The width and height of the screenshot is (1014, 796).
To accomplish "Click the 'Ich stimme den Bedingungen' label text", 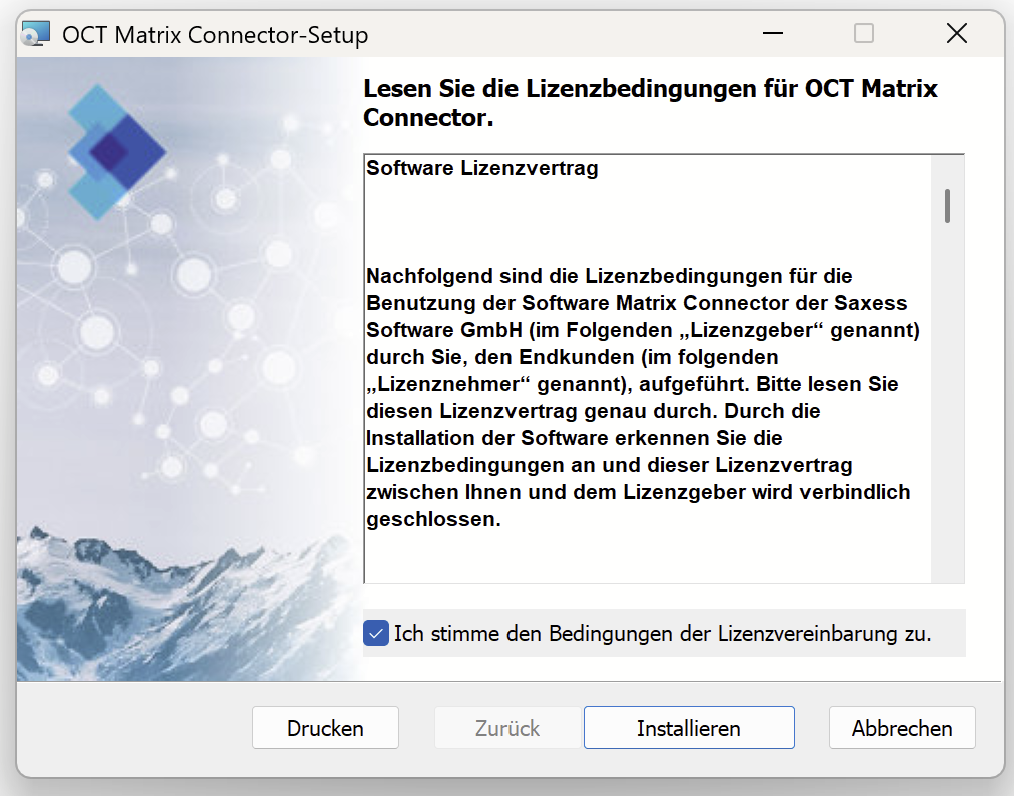I will (x=662, y=633).
